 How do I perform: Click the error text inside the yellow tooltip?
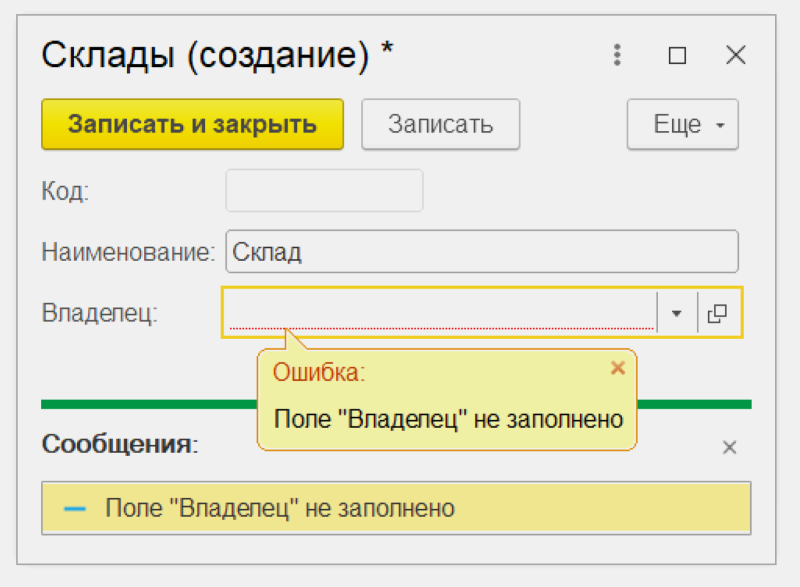[448, 419]
